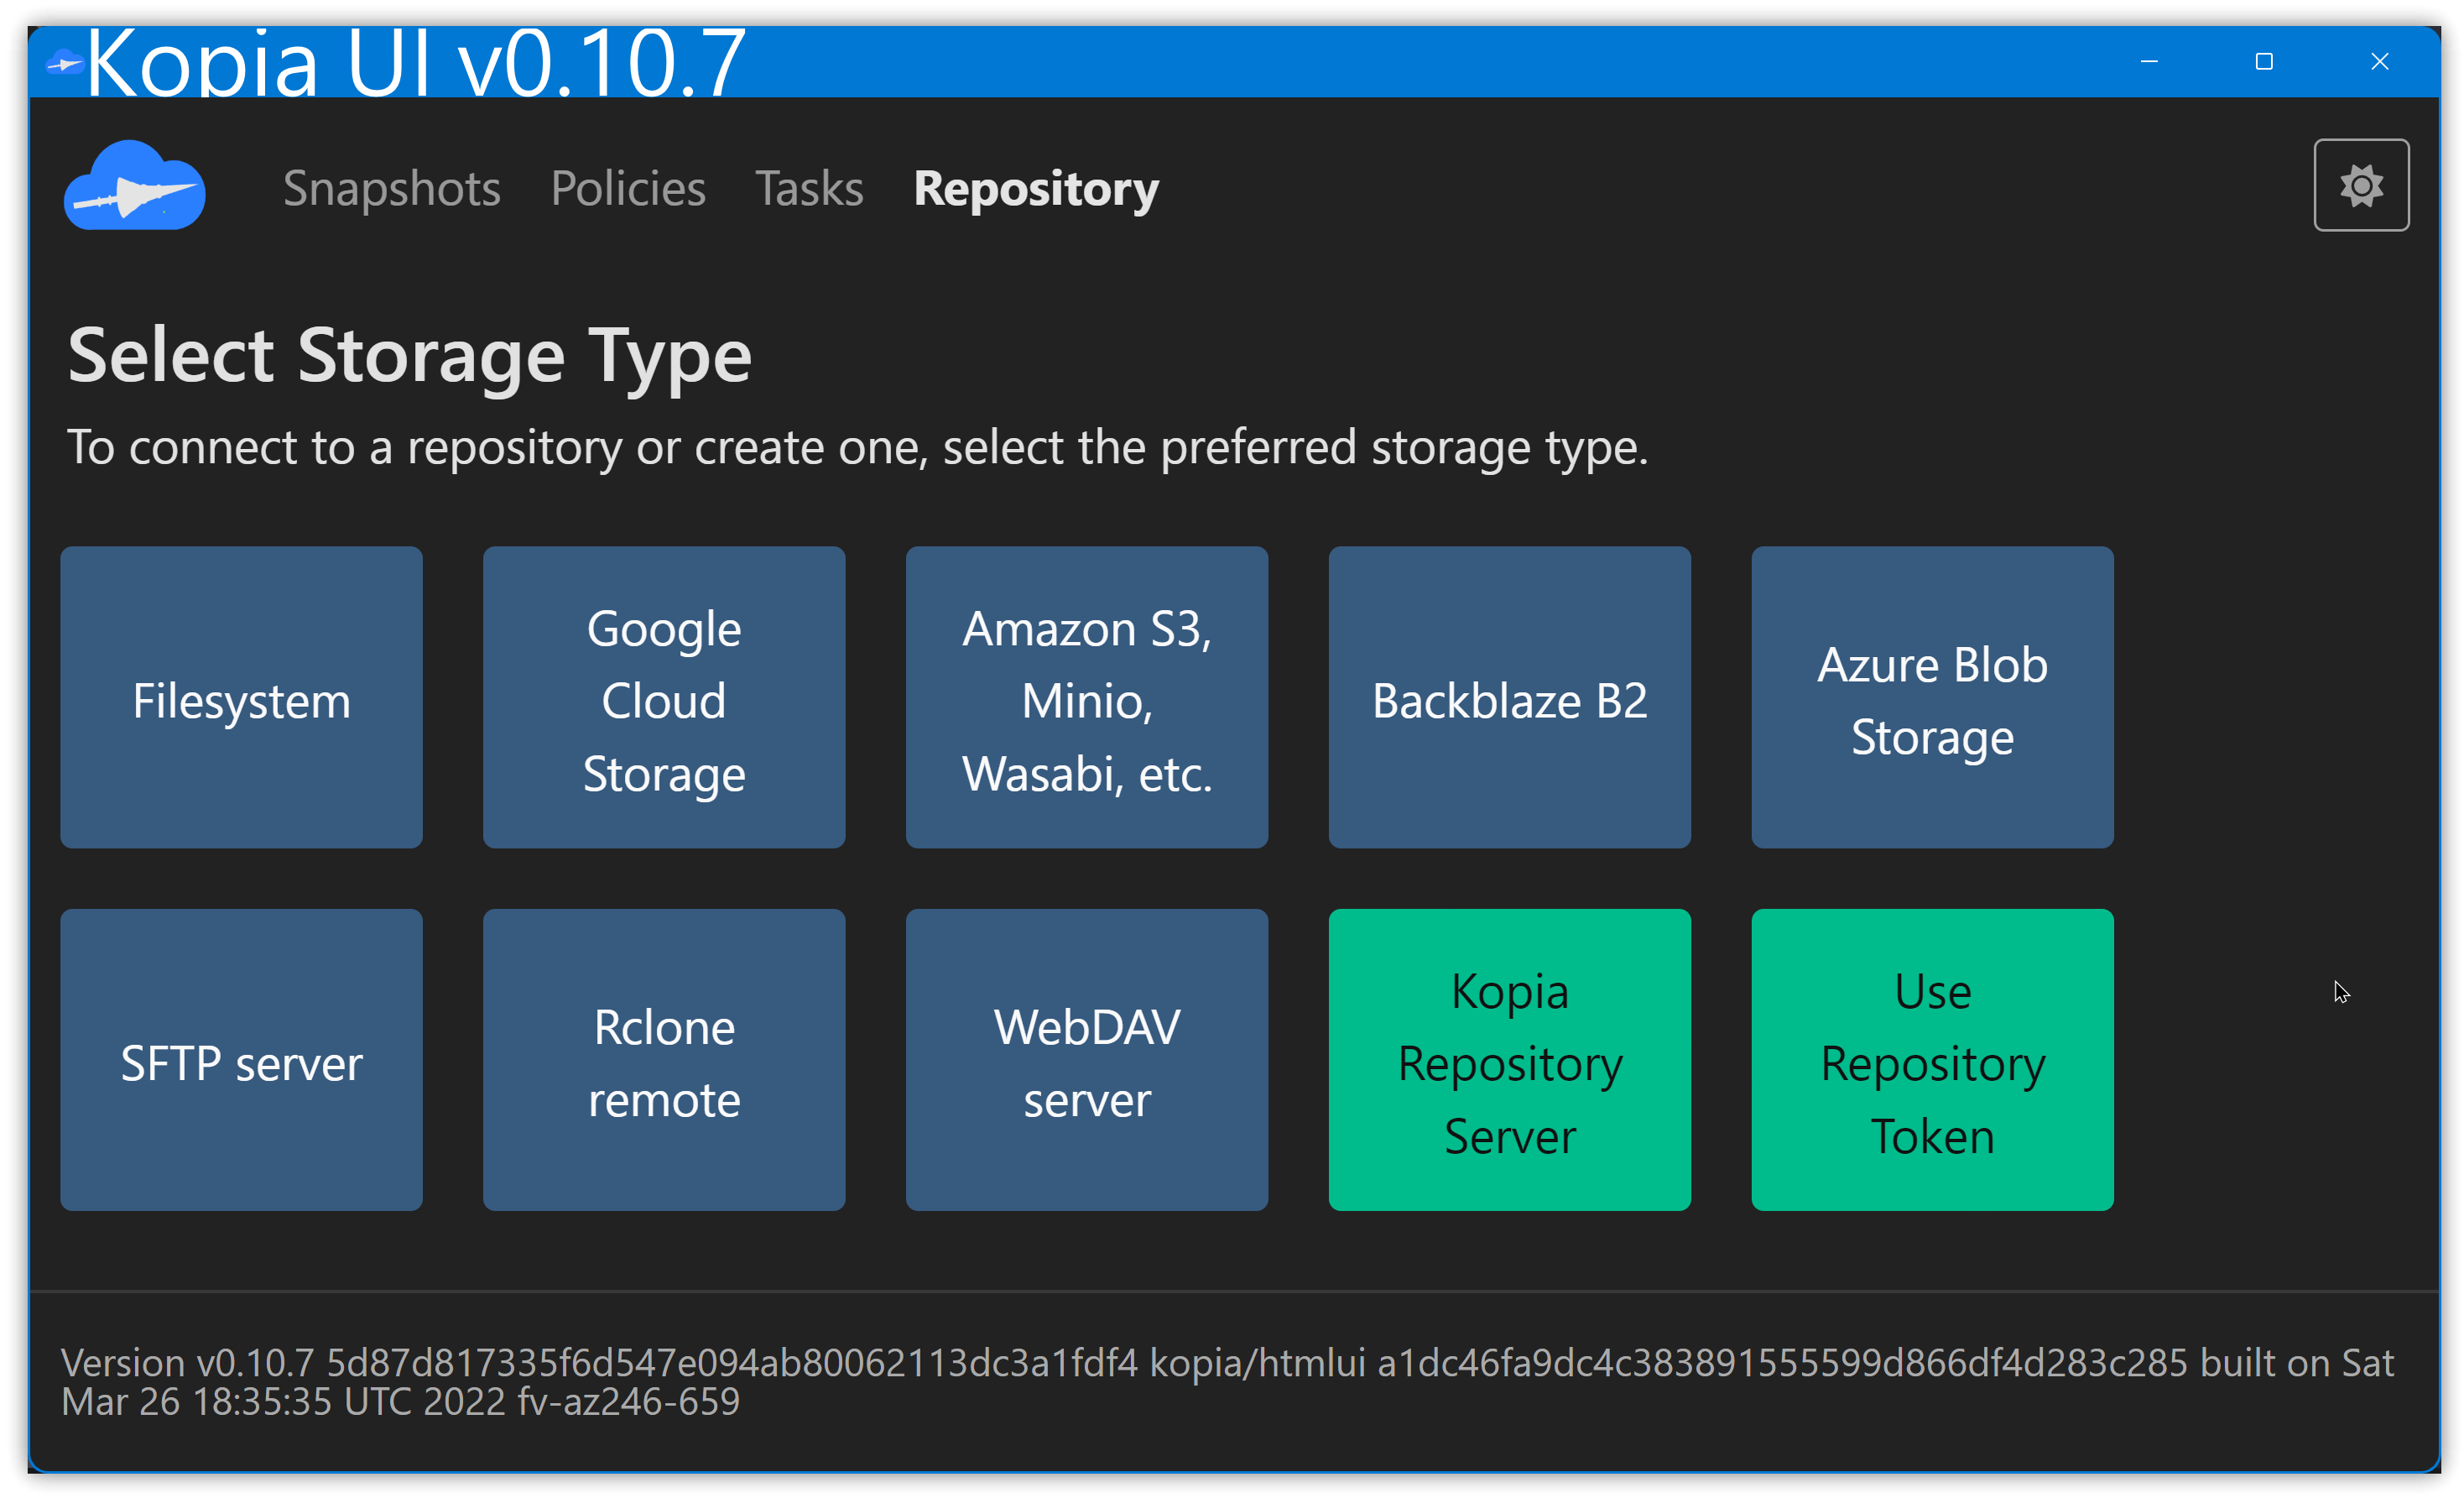The image size is (2464, 1498).
Task: Pick Amazon S3, Minio, Wasabi storage
Action: pyautogui.click(x=1087, y=697)
